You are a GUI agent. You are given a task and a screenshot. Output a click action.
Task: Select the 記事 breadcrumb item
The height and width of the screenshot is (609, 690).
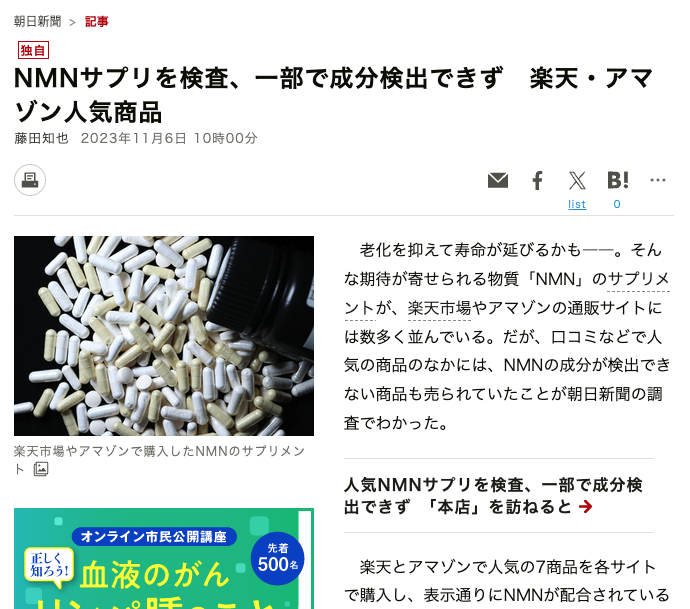coord(96,21)
